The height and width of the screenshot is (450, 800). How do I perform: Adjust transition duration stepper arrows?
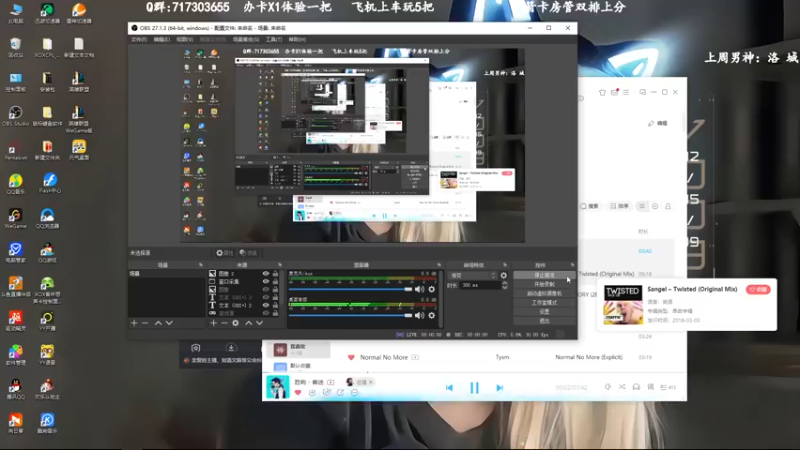click(505, 285)
